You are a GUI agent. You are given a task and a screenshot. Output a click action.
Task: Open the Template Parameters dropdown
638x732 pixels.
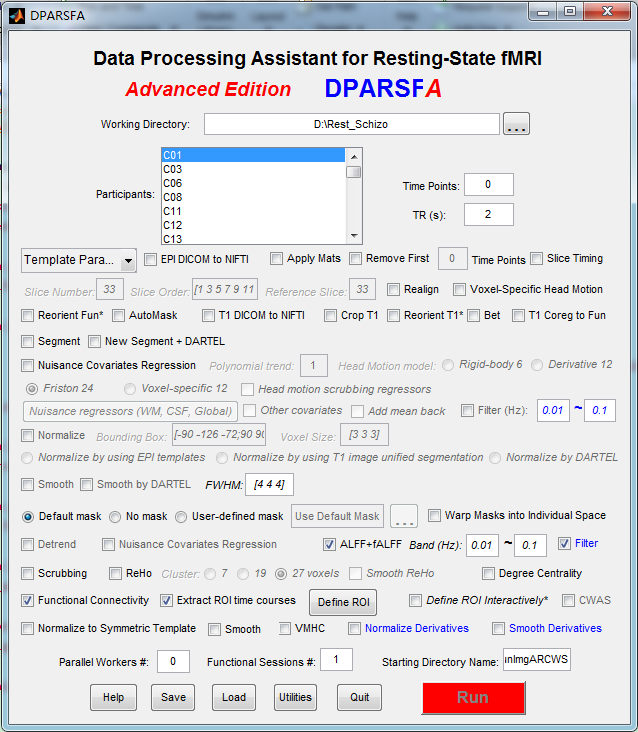click(x=79, y=260)
